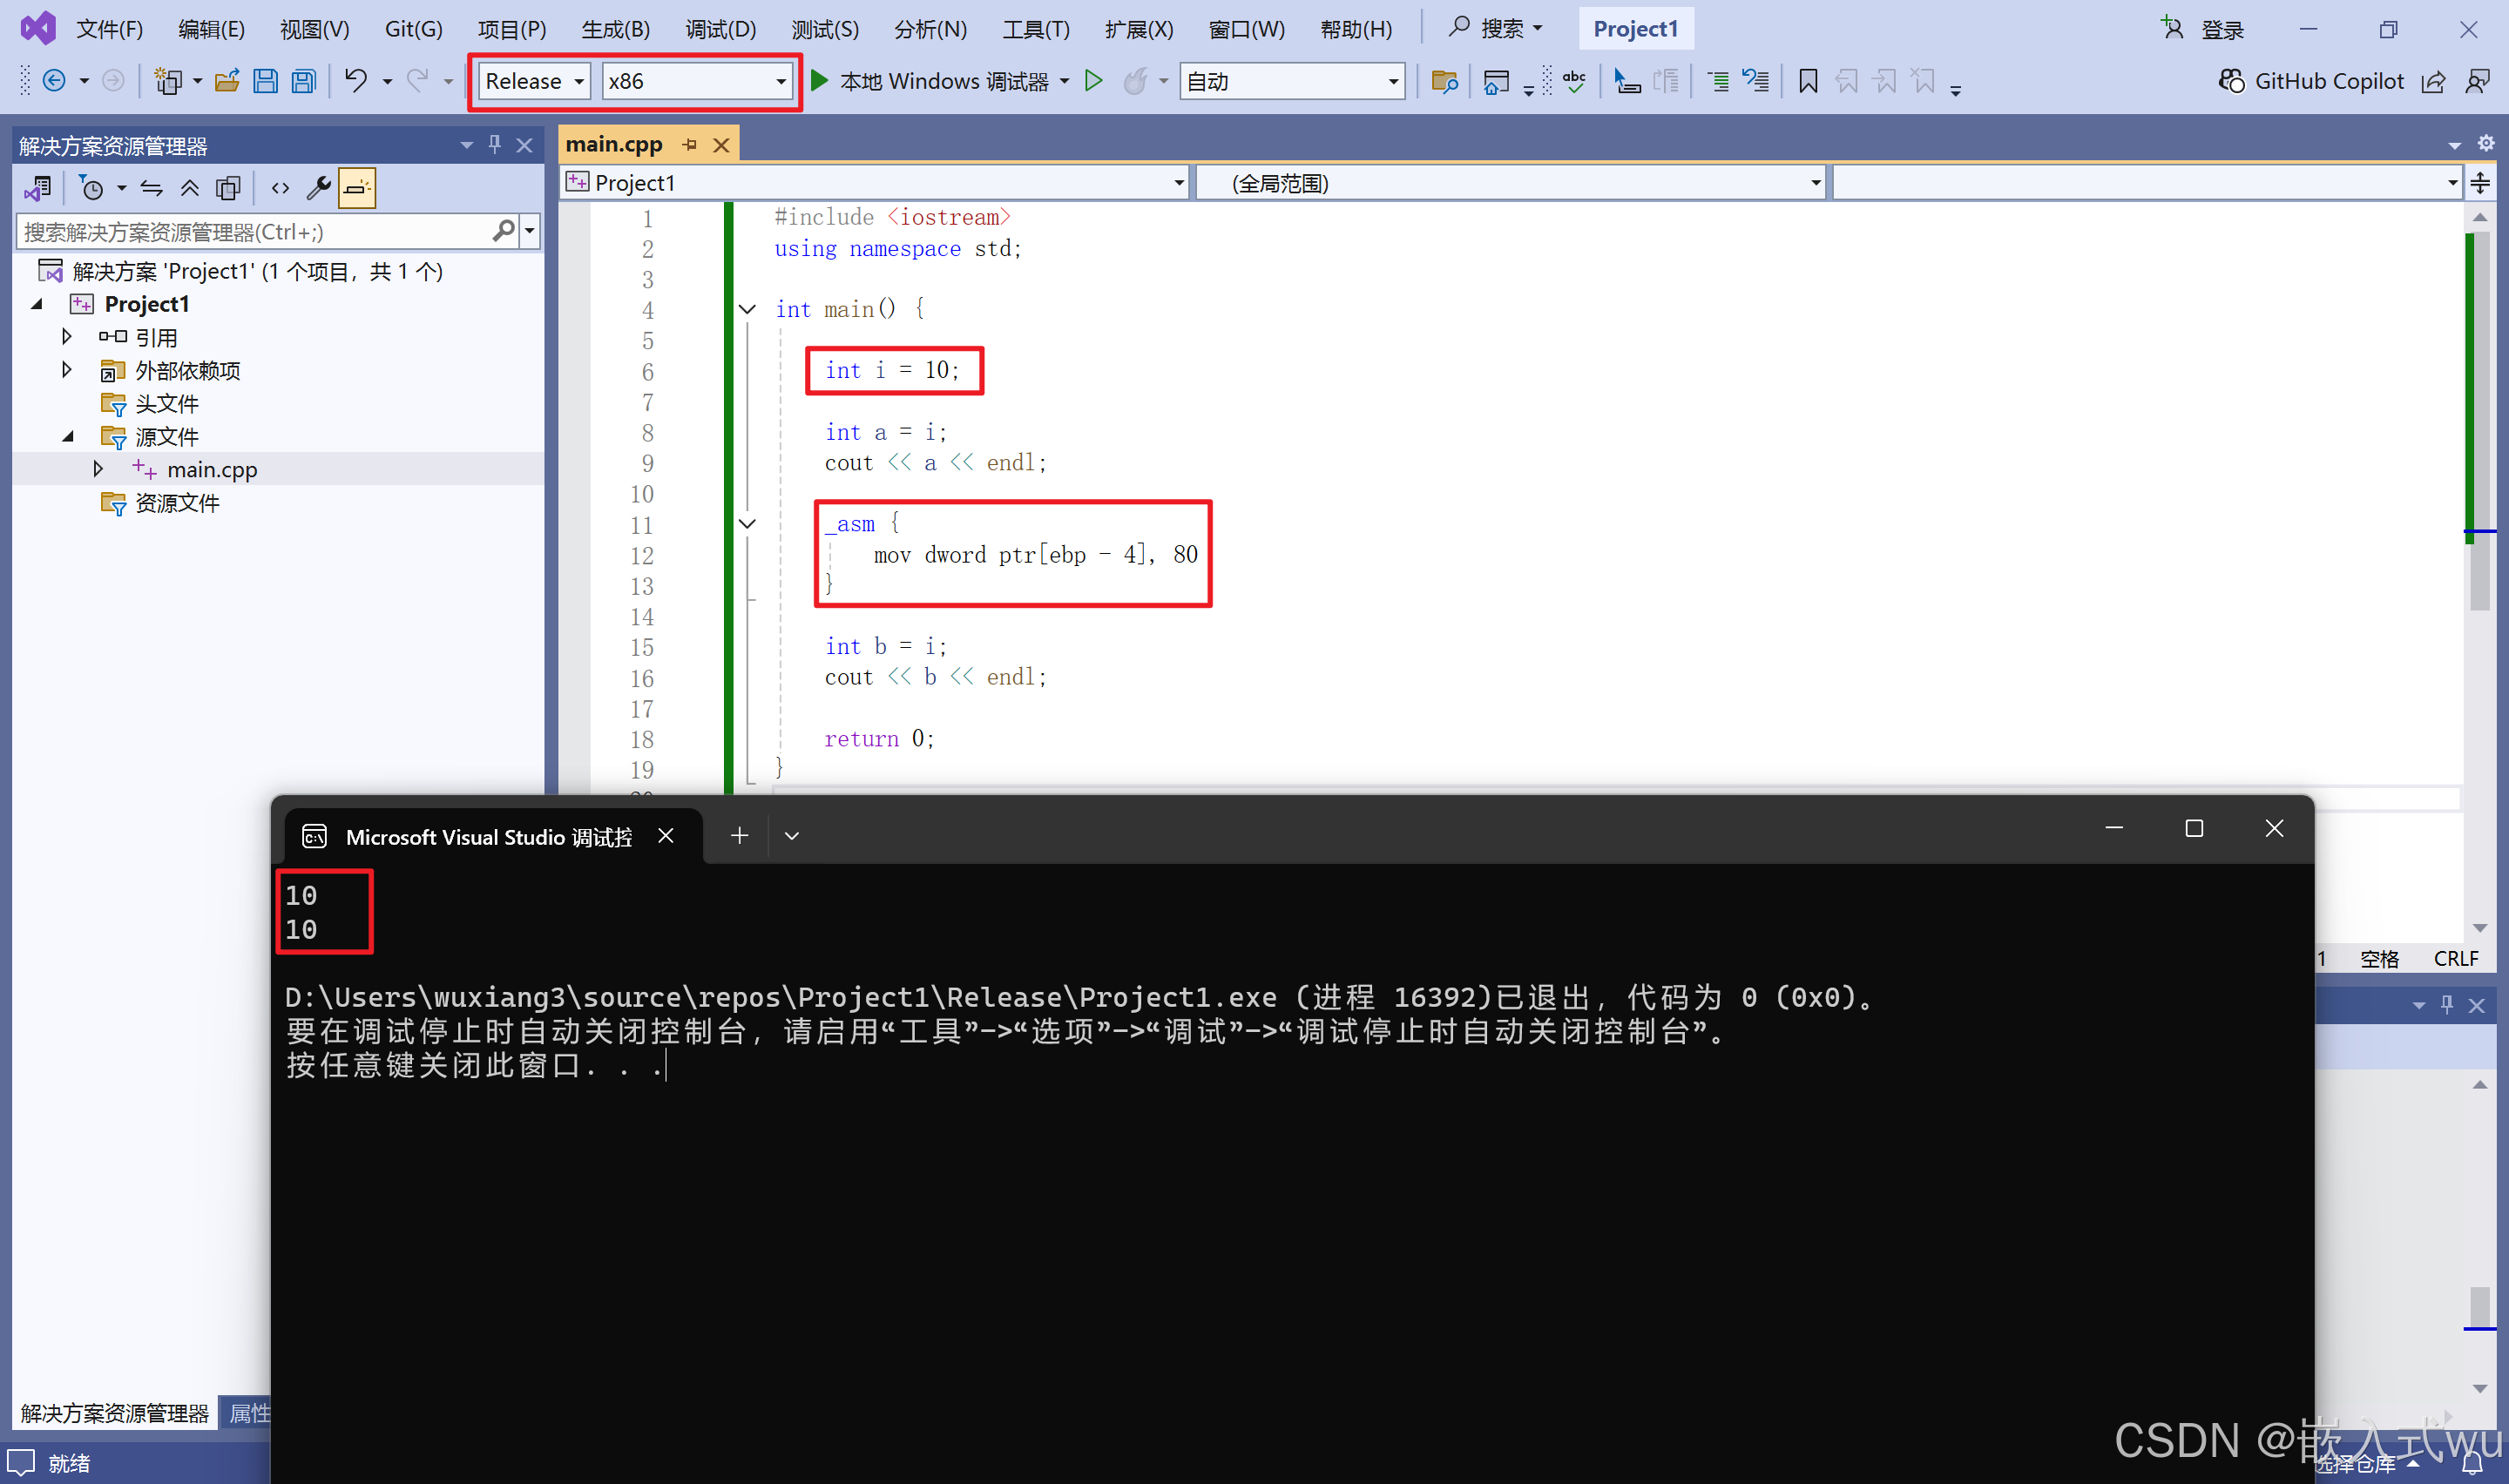Open the 生成(B) menu
2509x1484 pixels.
(x=615, y=29)
